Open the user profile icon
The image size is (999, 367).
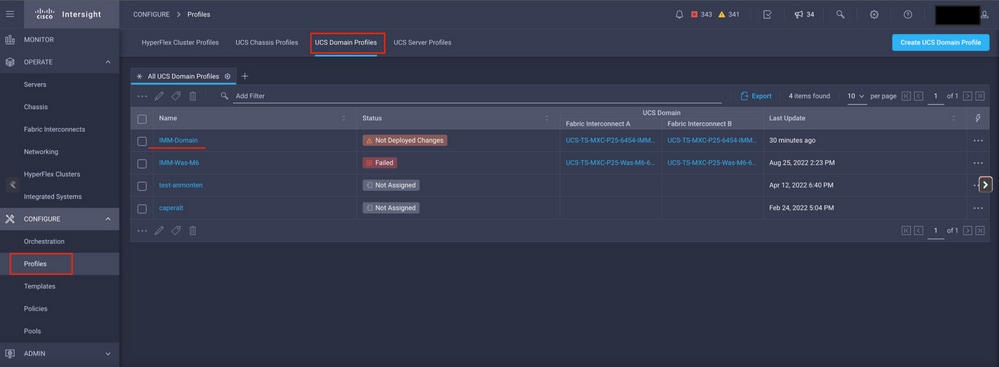point(984,15)
